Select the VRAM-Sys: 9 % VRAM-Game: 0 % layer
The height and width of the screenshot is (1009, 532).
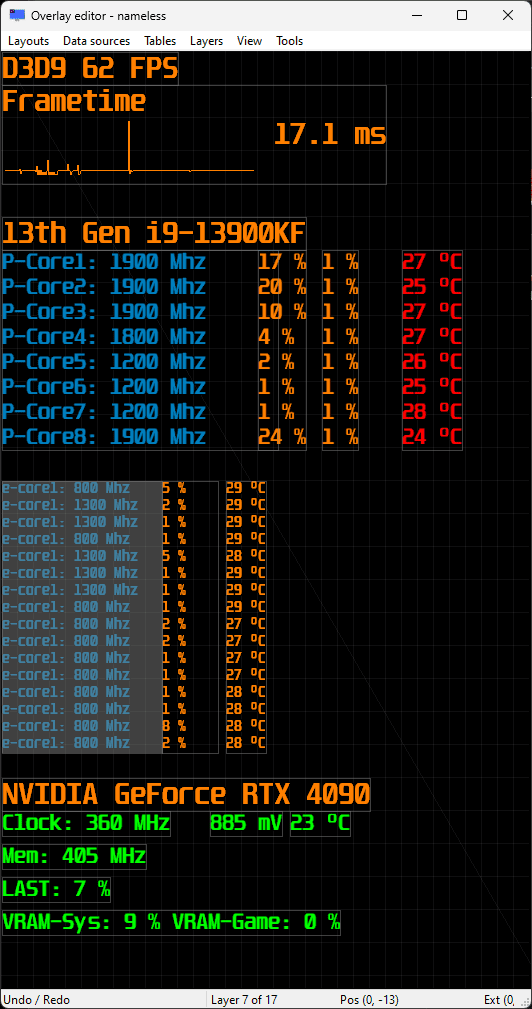coord(171,923)
